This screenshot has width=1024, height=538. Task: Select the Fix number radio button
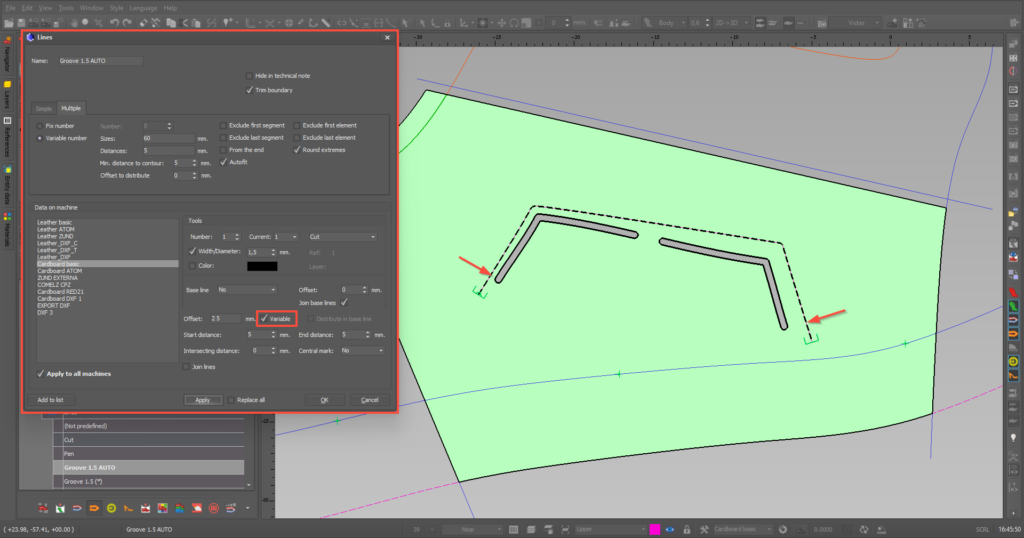coord(40,125)
